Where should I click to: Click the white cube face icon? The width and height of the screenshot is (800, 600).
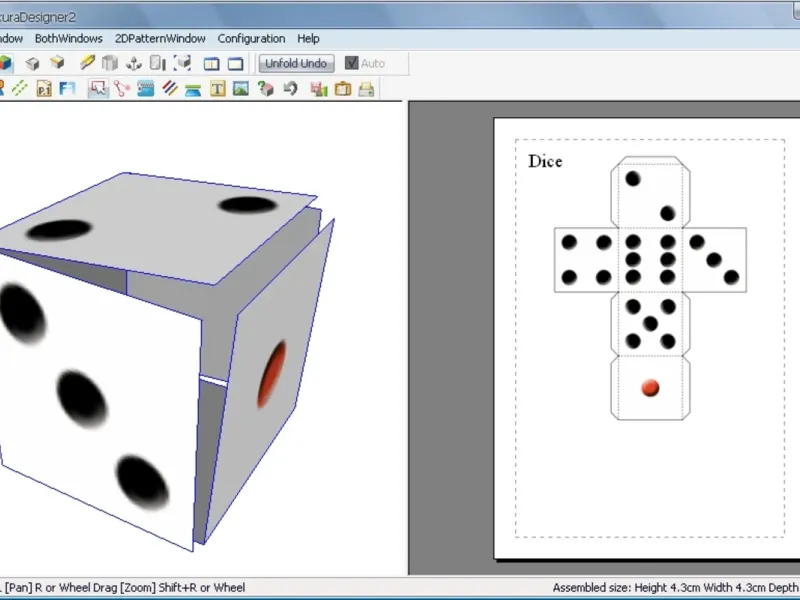[32, 63]
